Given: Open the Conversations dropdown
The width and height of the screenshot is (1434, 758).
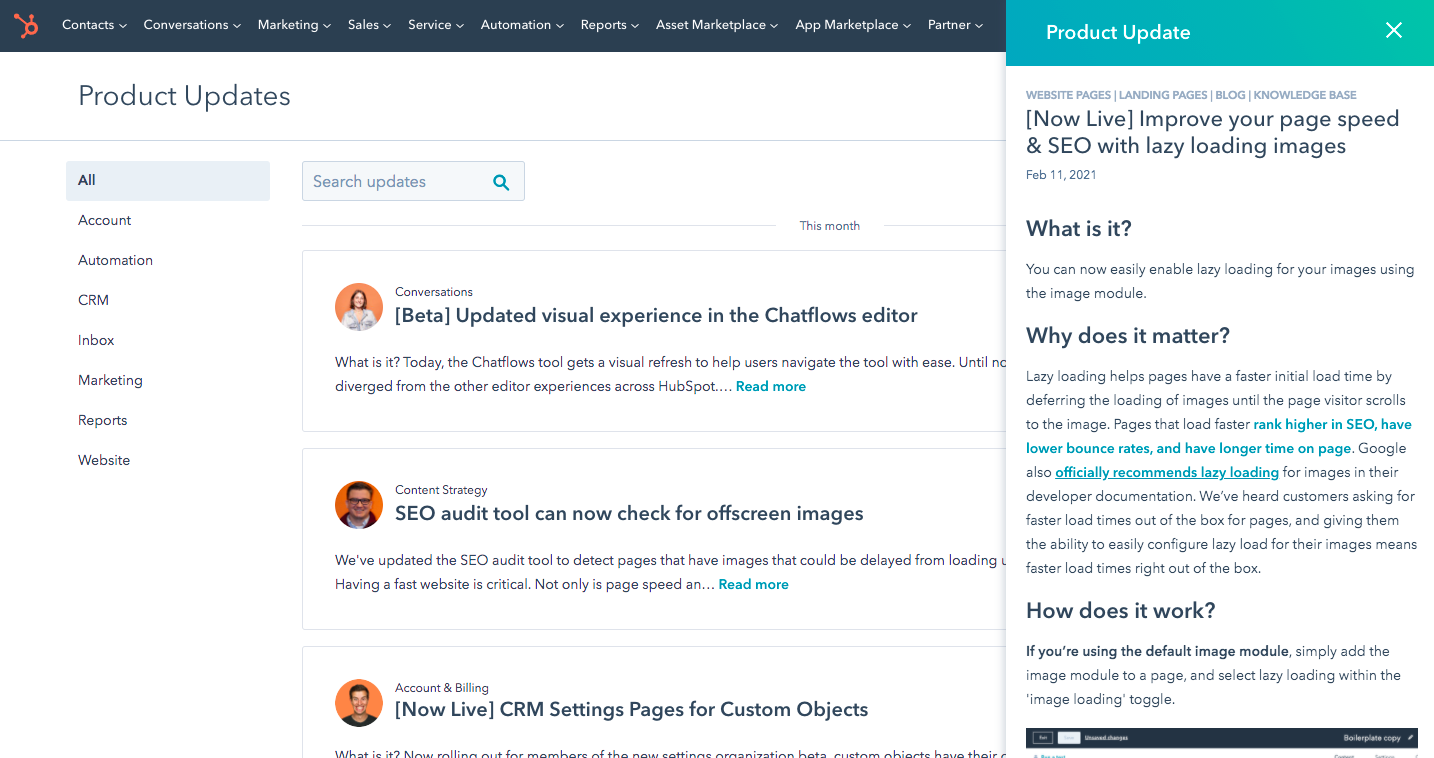Looking at the screenshot, I should pos(186,25).
